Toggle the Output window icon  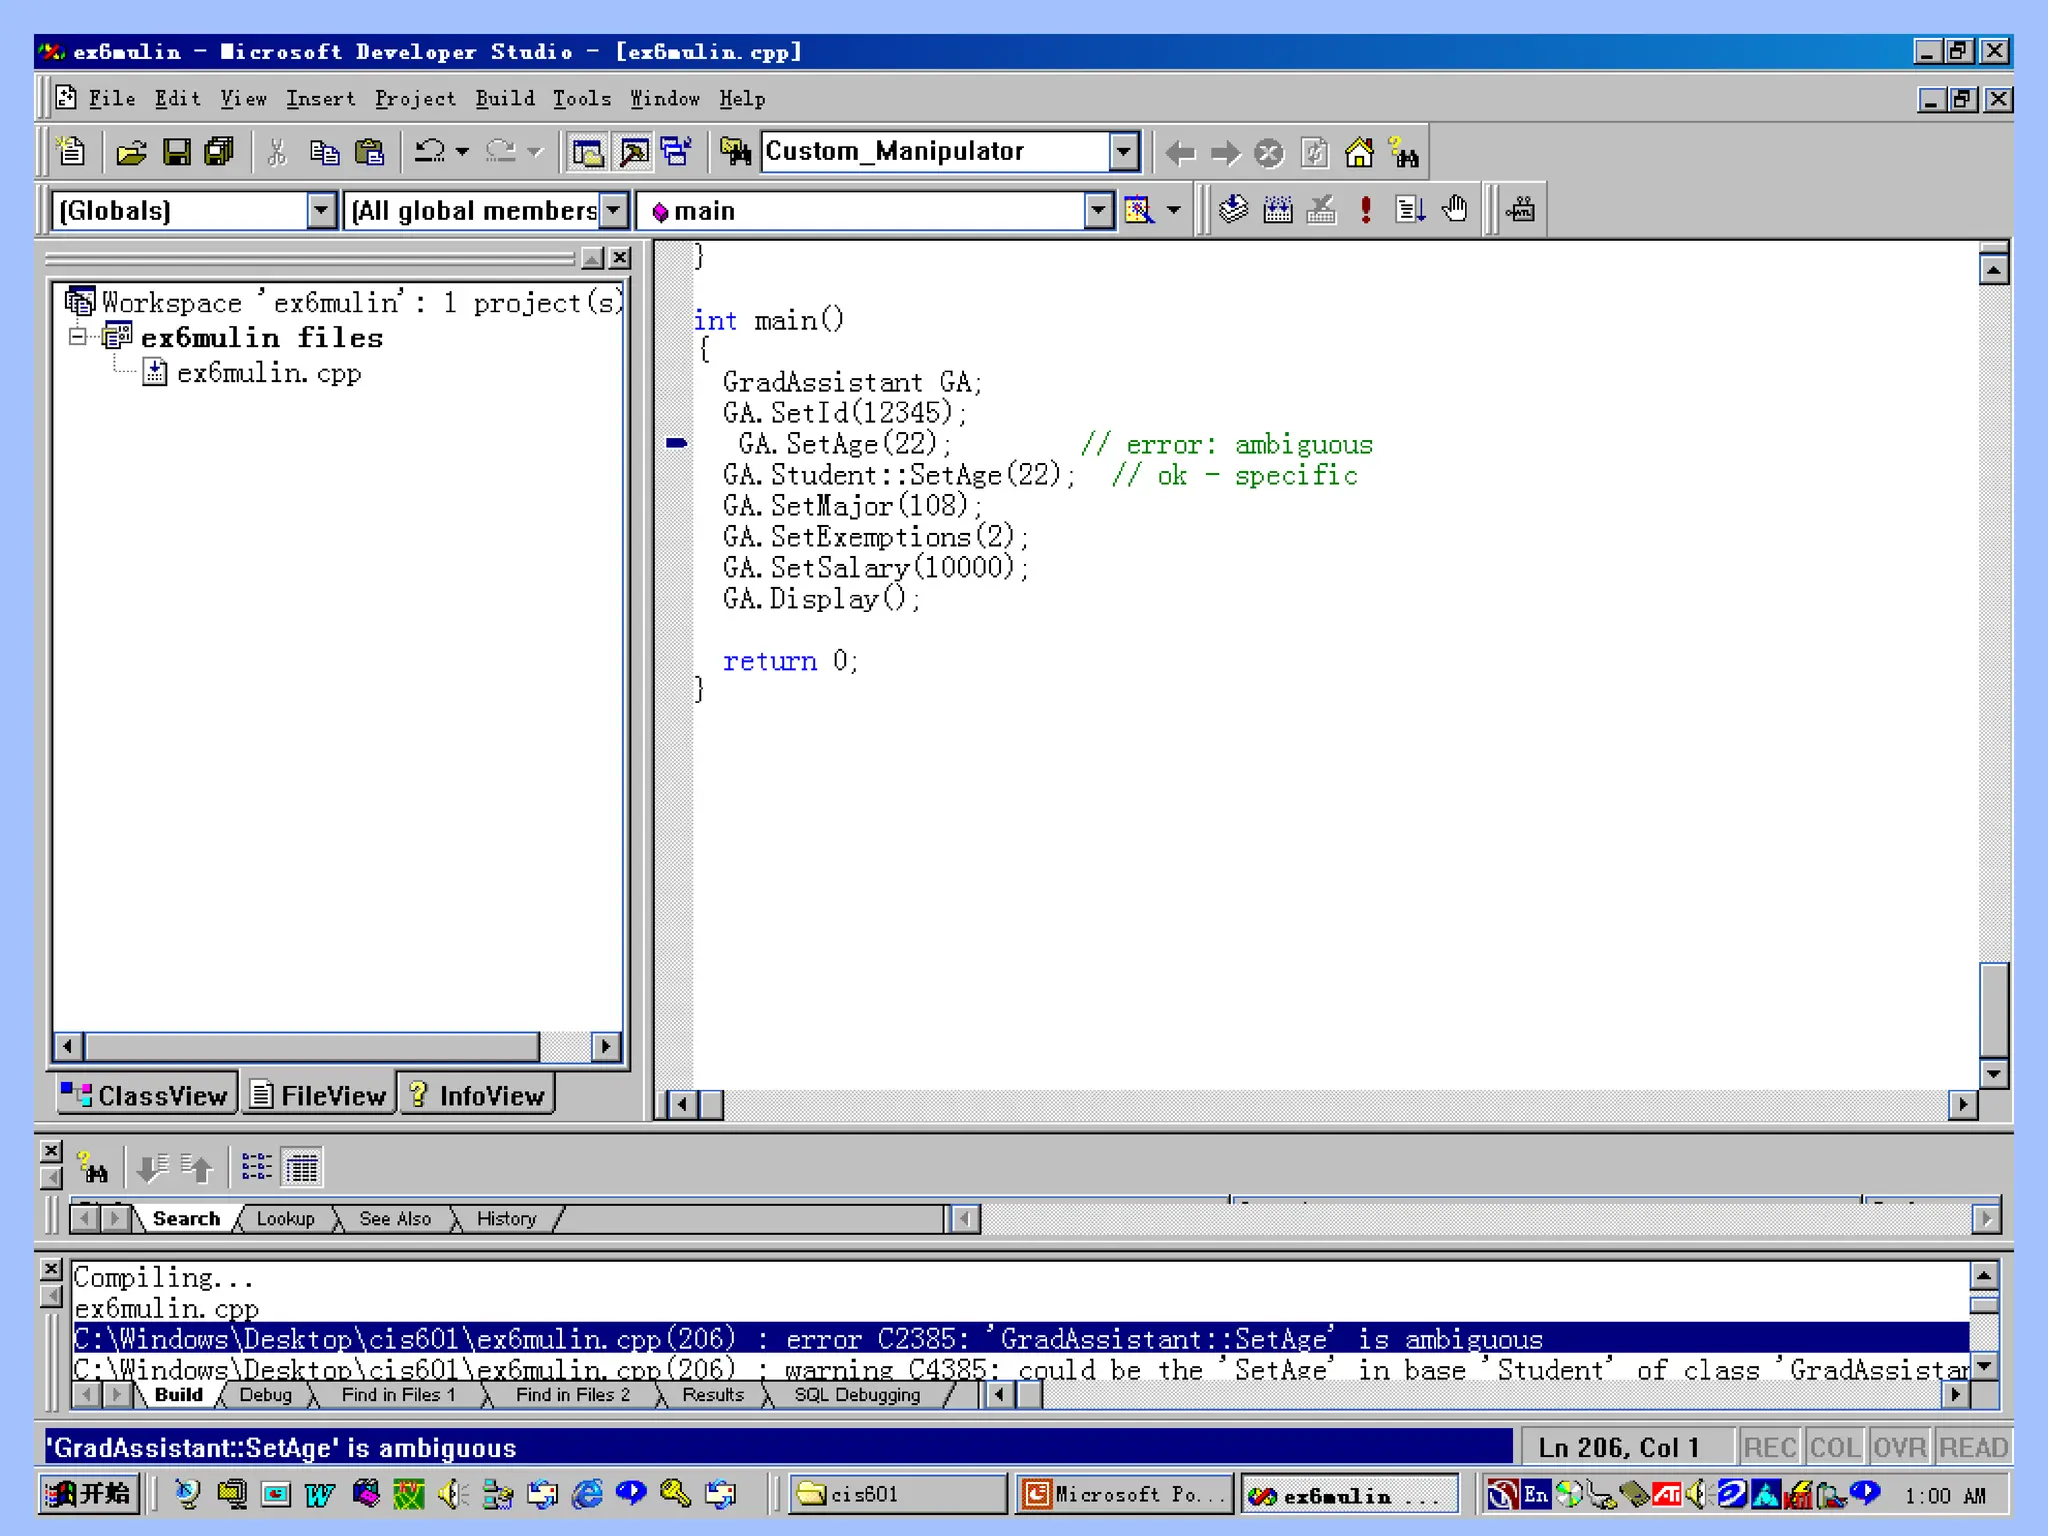[634, 152]
